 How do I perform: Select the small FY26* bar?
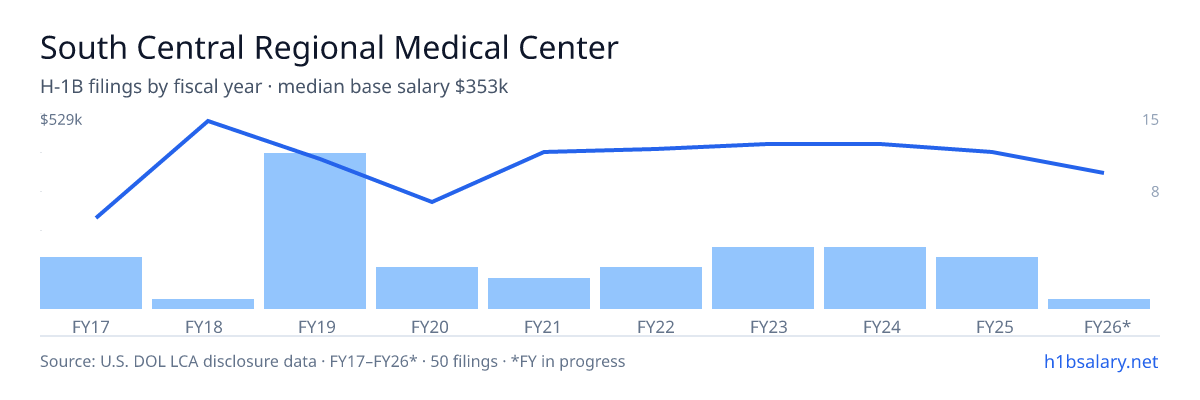[x=1099, y=304]
